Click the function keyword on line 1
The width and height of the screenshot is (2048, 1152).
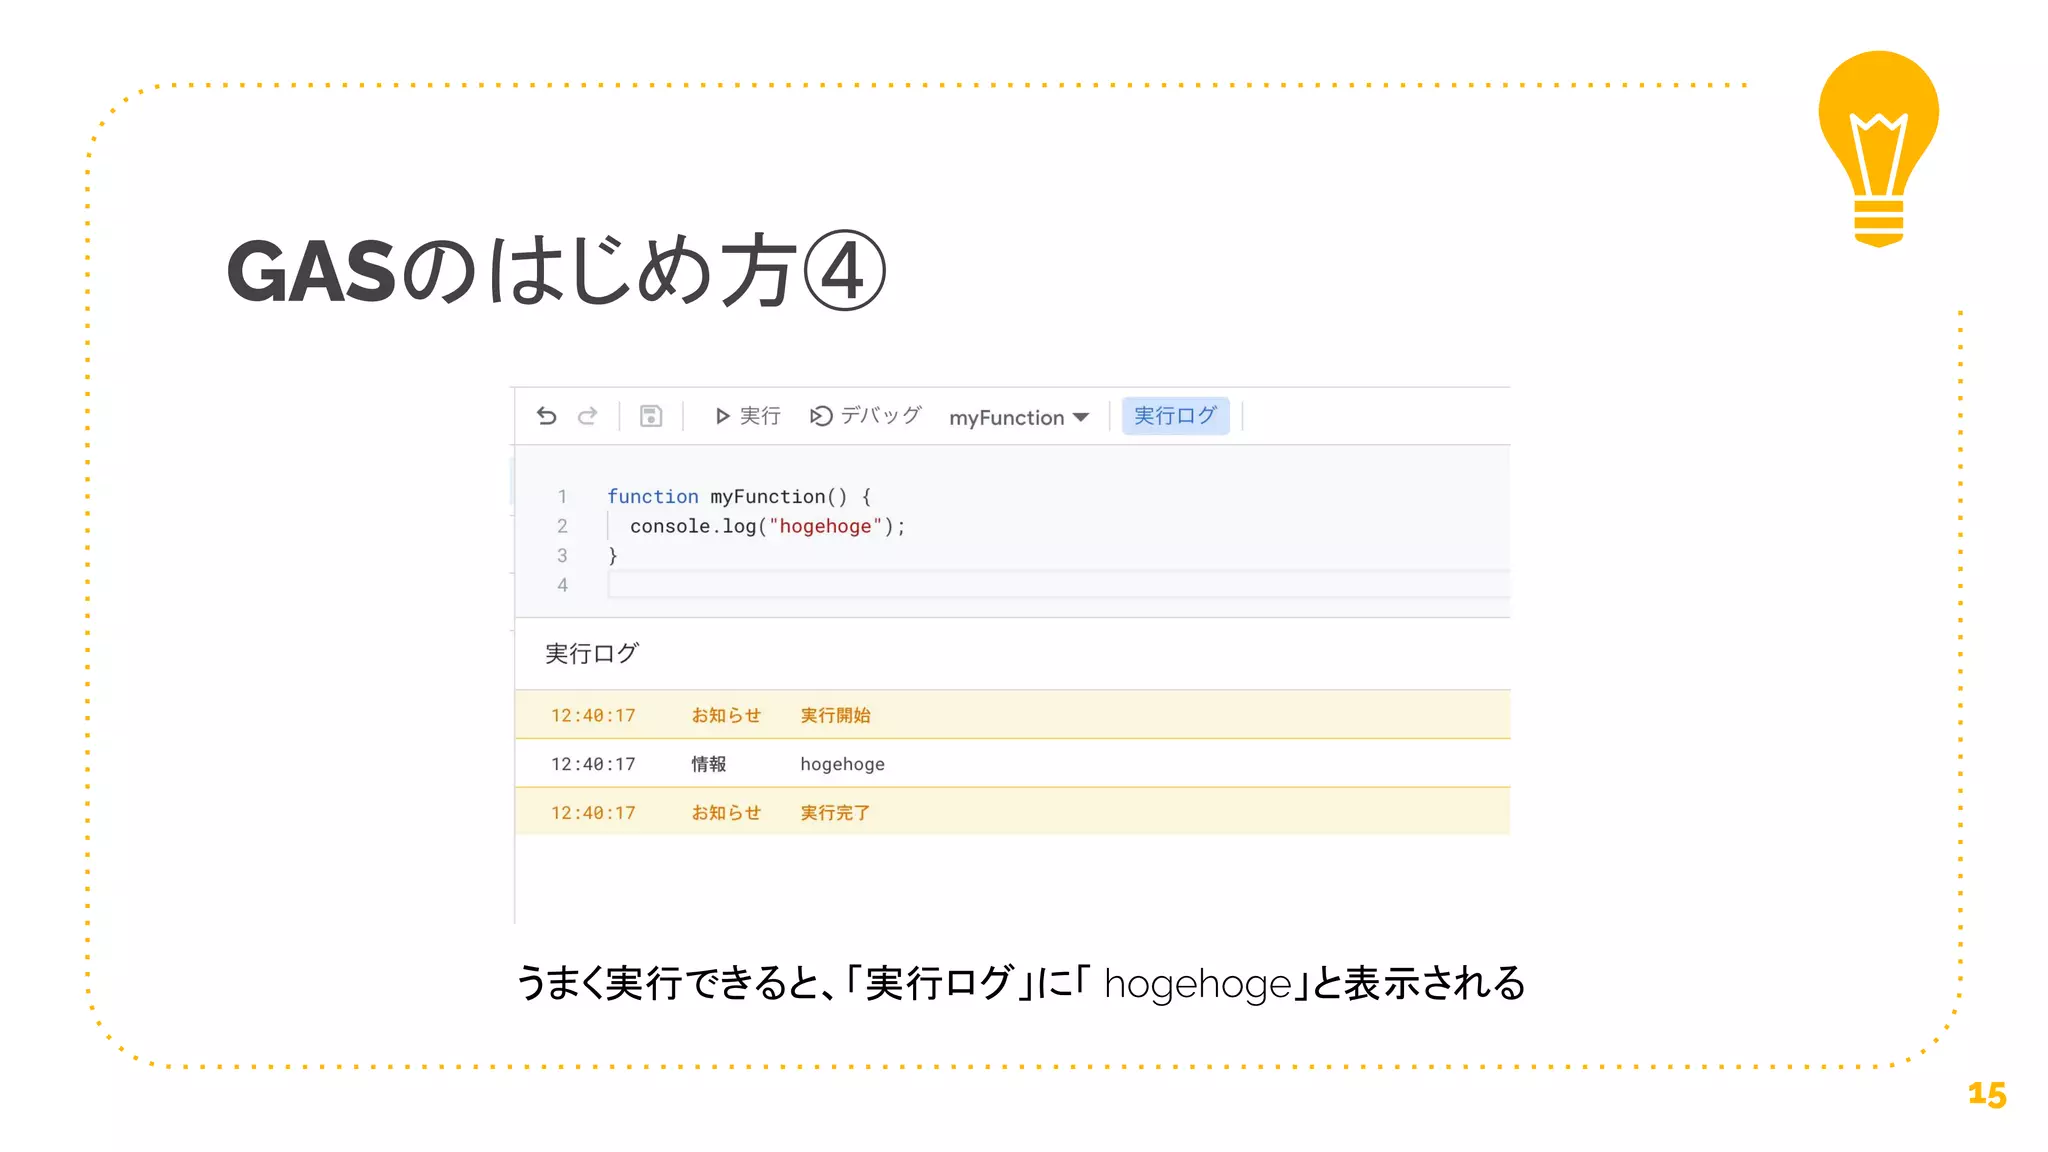tap(653, 497)
